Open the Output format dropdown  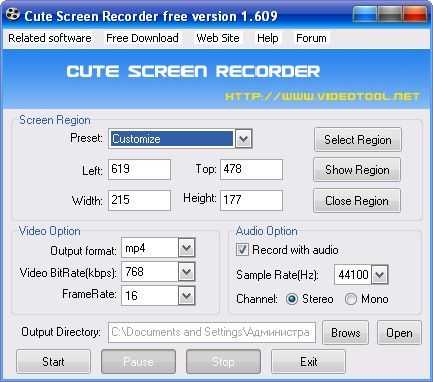tap(186, 248)
